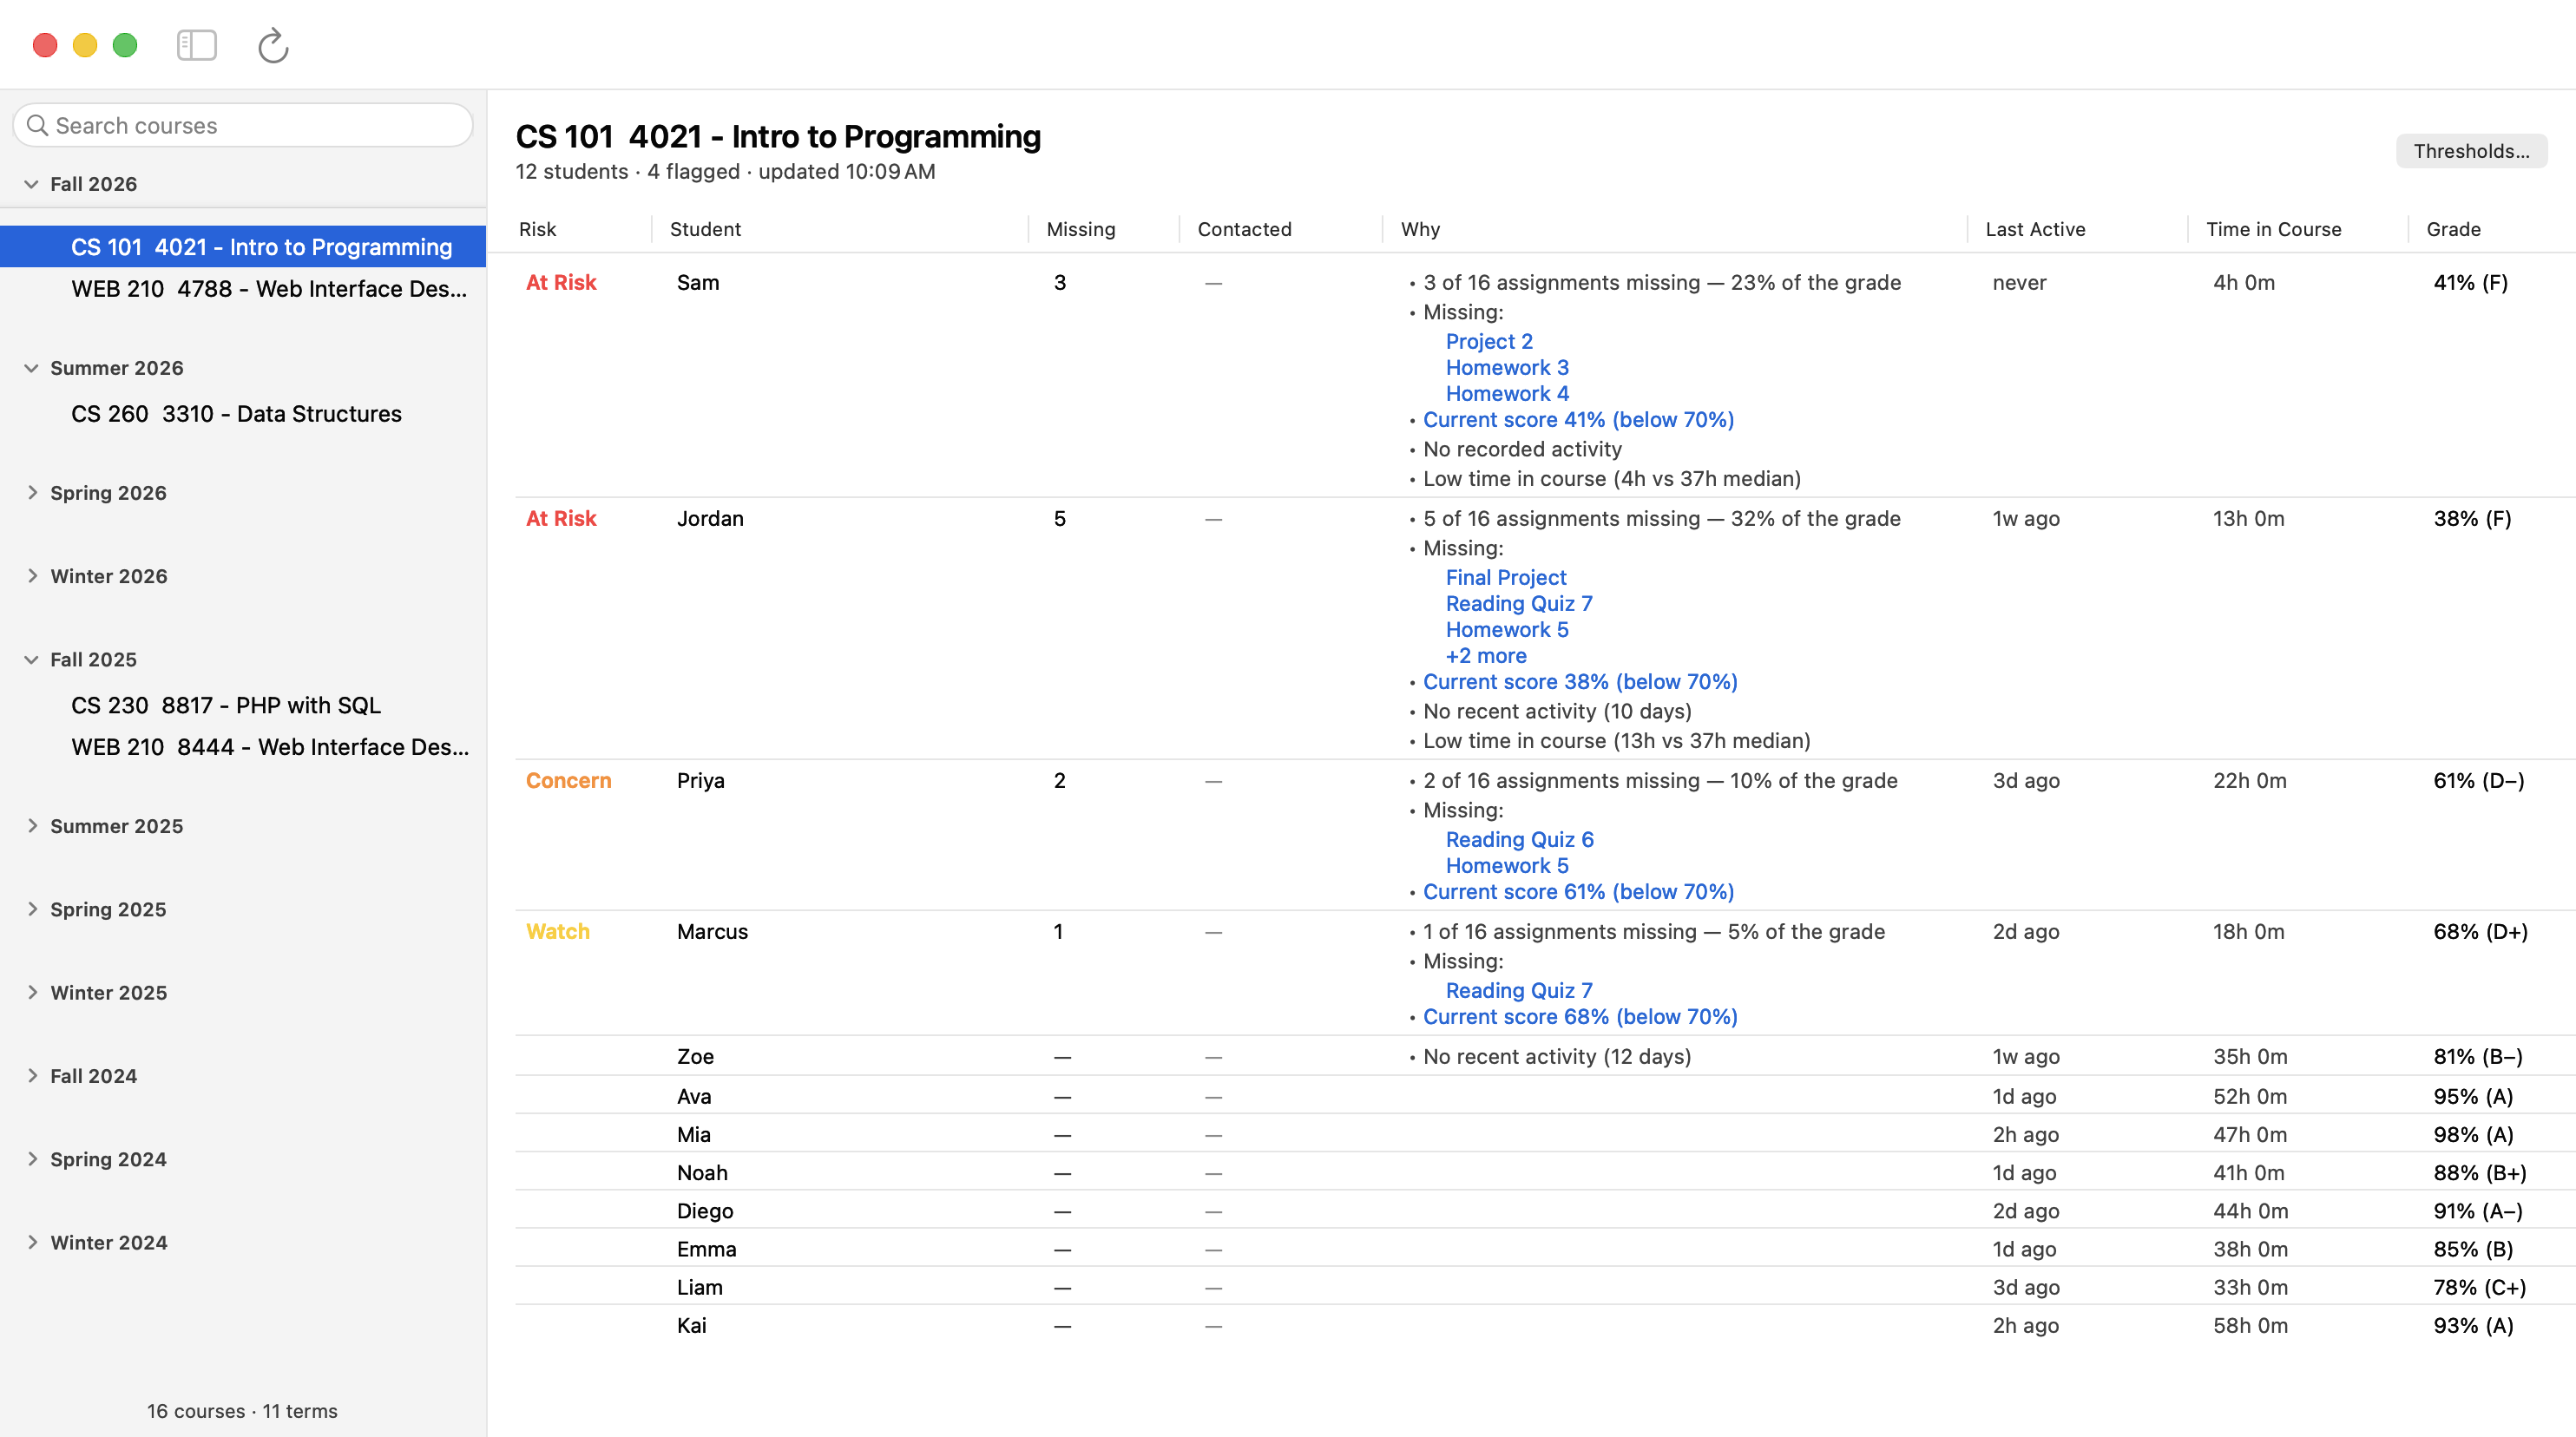This screenshot has width=2576, height=1437.
Task: Select student Marcus in the table
Action: pos(712,932)
